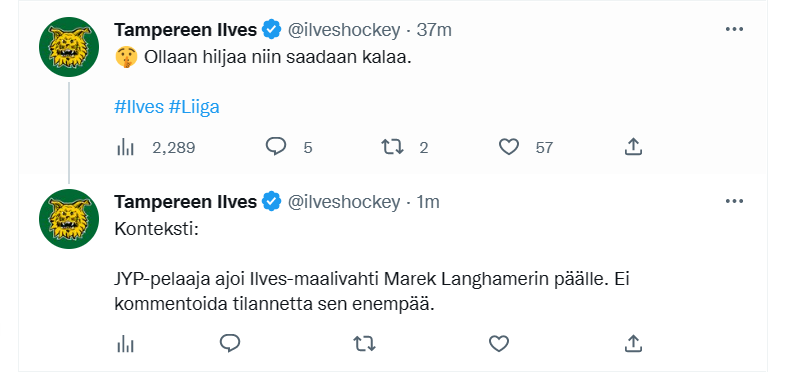
Task: View analytics of the Konteksti tweet
Action: [125, 344]
